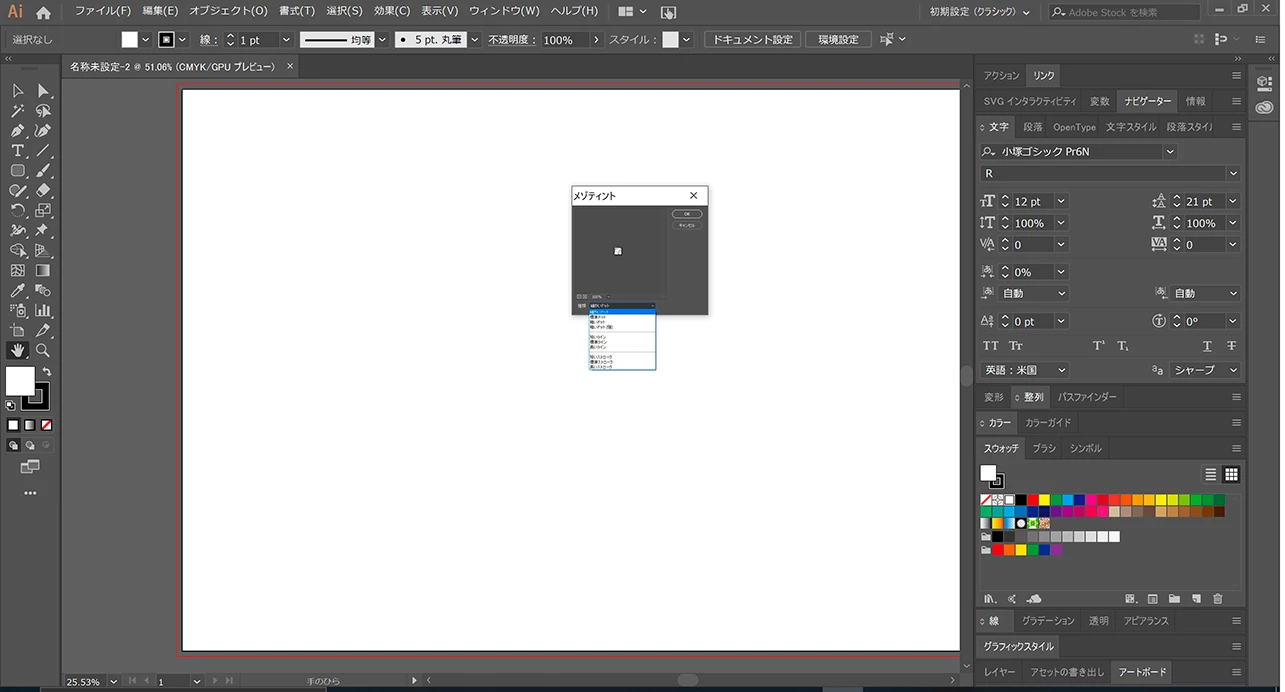Select the Rectangle tool
This screenshot has width=1285, height=692.
(18, 171)
